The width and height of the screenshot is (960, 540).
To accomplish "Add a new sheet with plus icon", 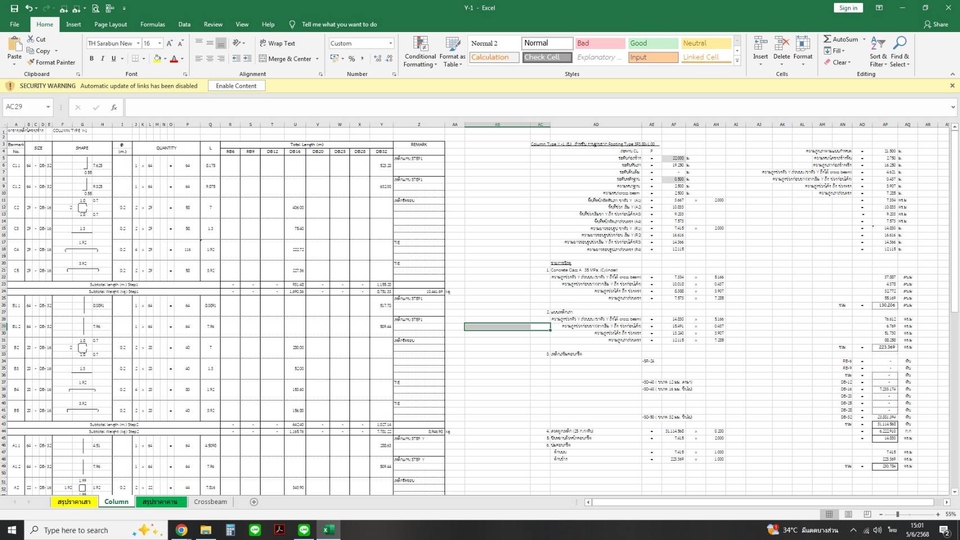I will pyautogui.click(x=253, y=502).
